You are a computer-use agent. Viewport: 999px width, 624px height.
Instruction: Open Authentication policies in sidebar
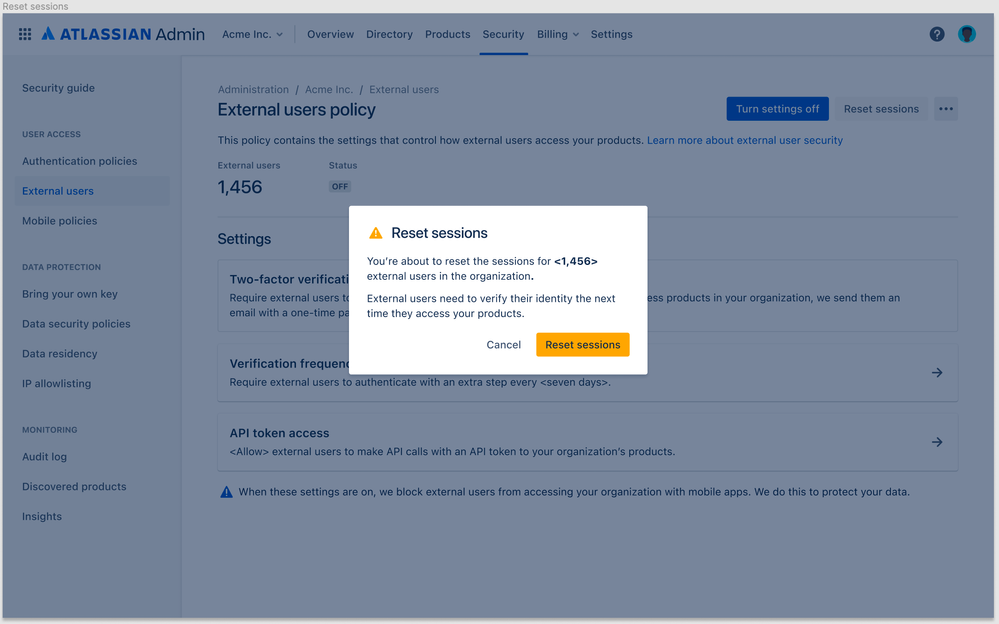pyautogui.click(x=80, y=161)
